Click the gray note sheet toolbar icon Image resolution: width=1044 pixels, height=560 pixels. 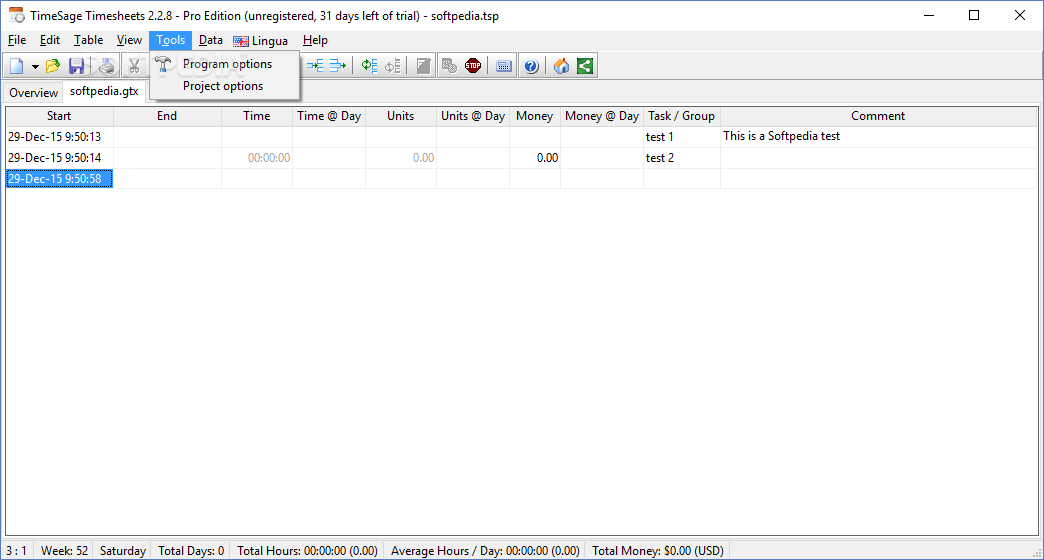[x=423, y=66]
